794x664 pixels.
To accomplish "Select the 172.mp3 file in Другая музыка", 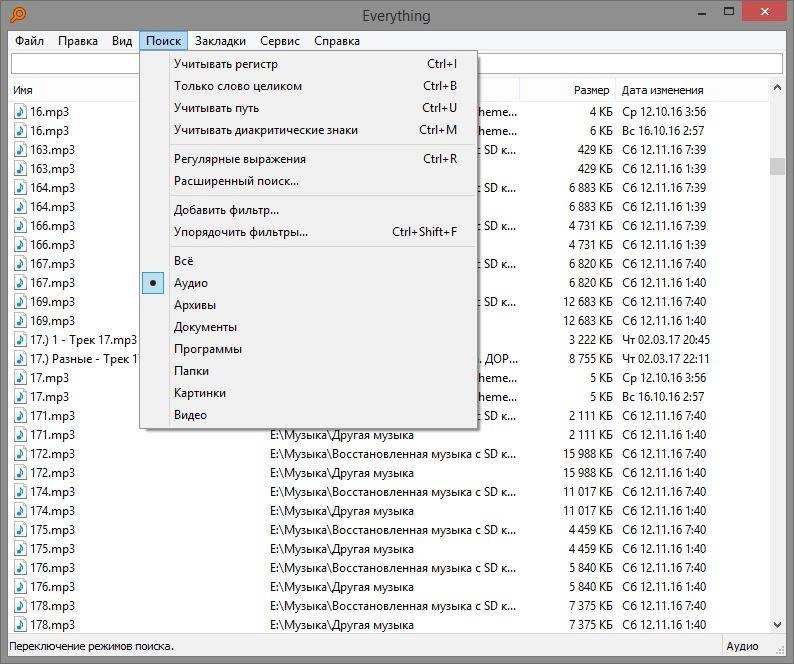I will pyautogui.click(x=52, y=473).
